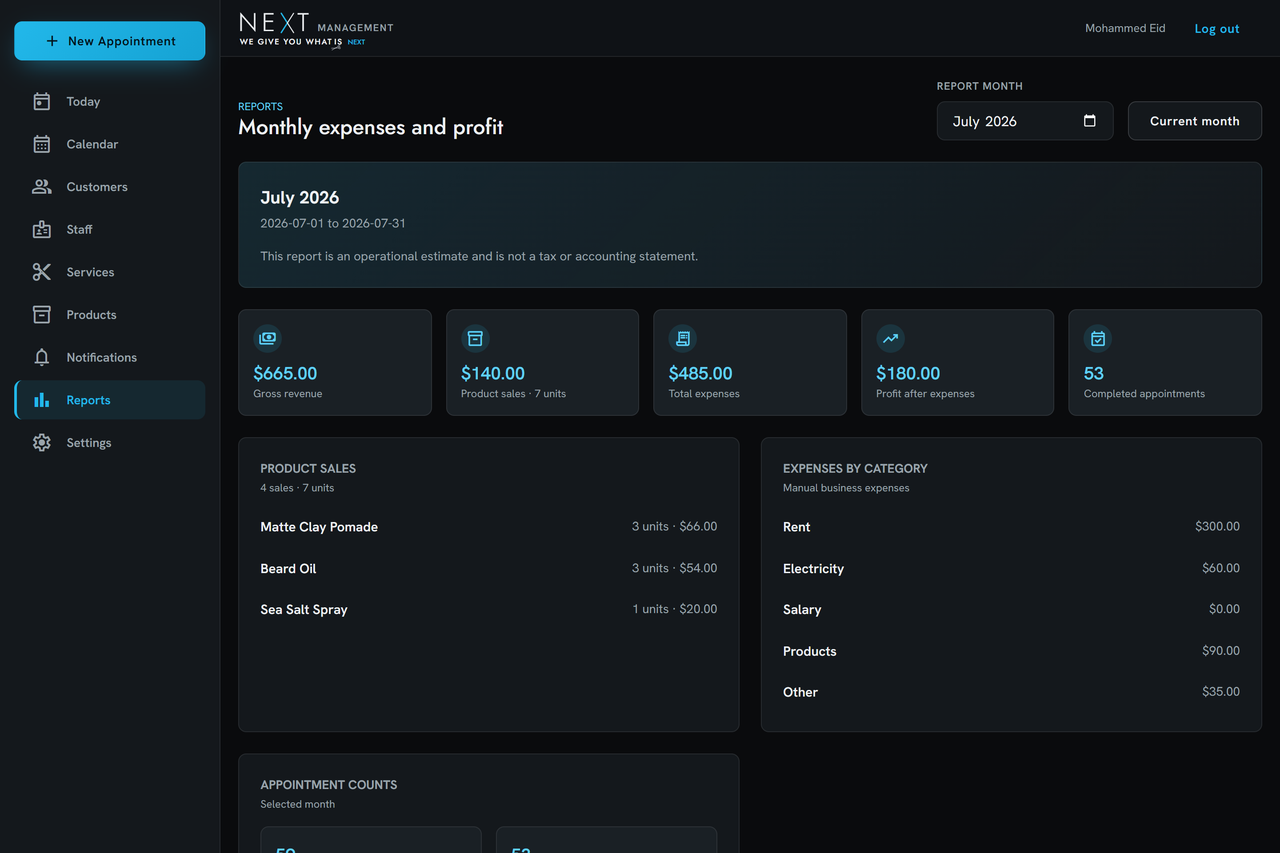This screenshot has height=853, width=1280.
Task: Click the $485.00 Total expenses value
Action: (x=700, y=373)
